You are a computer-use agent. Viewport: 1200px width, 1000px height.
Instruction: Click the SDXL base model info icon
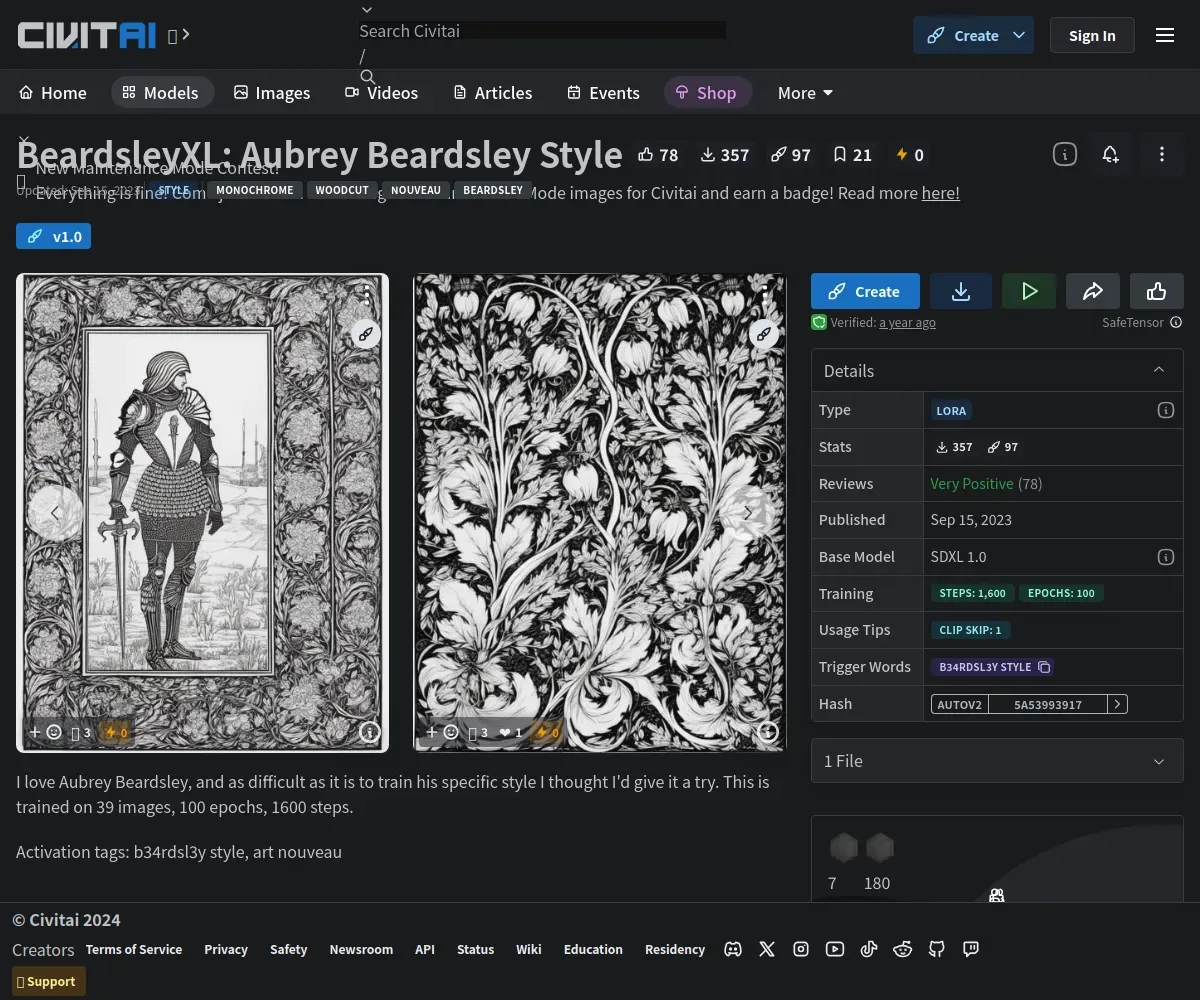[x=1165, y=557]
